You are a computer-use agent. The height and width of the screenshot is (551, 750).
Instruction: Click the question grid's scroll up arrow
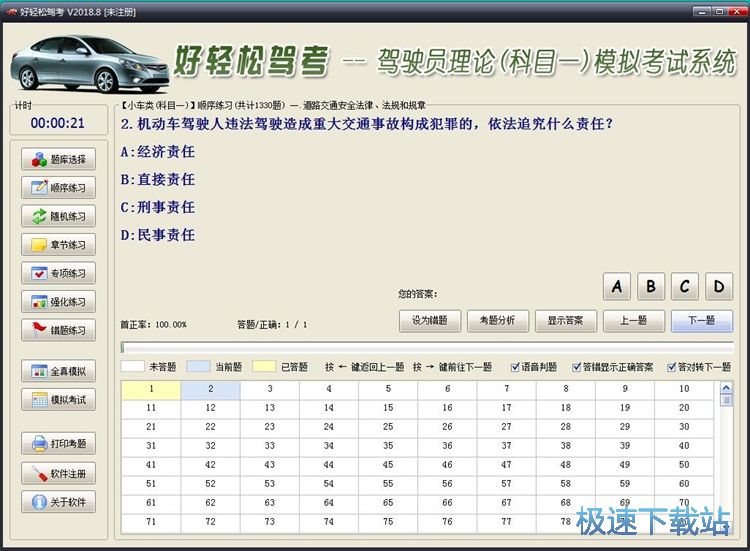726,388
